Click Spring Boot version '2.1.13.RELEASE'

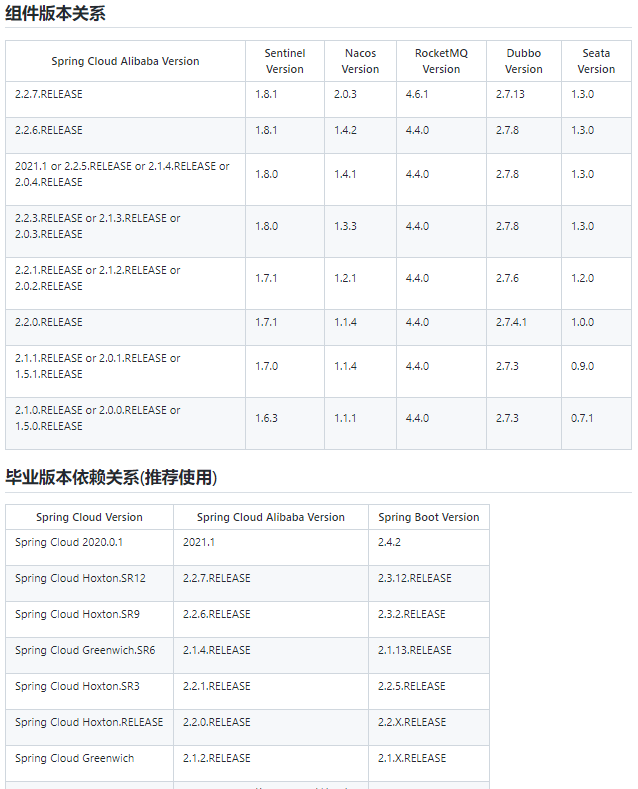[415, 650]
